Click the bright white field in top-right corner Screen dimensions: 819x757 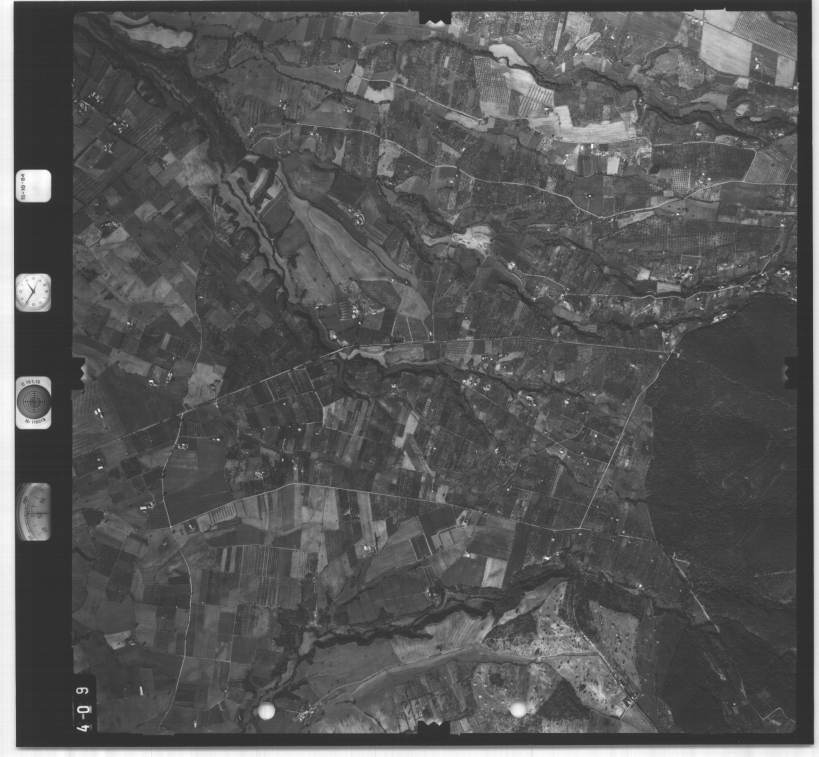tap(725, 47)
